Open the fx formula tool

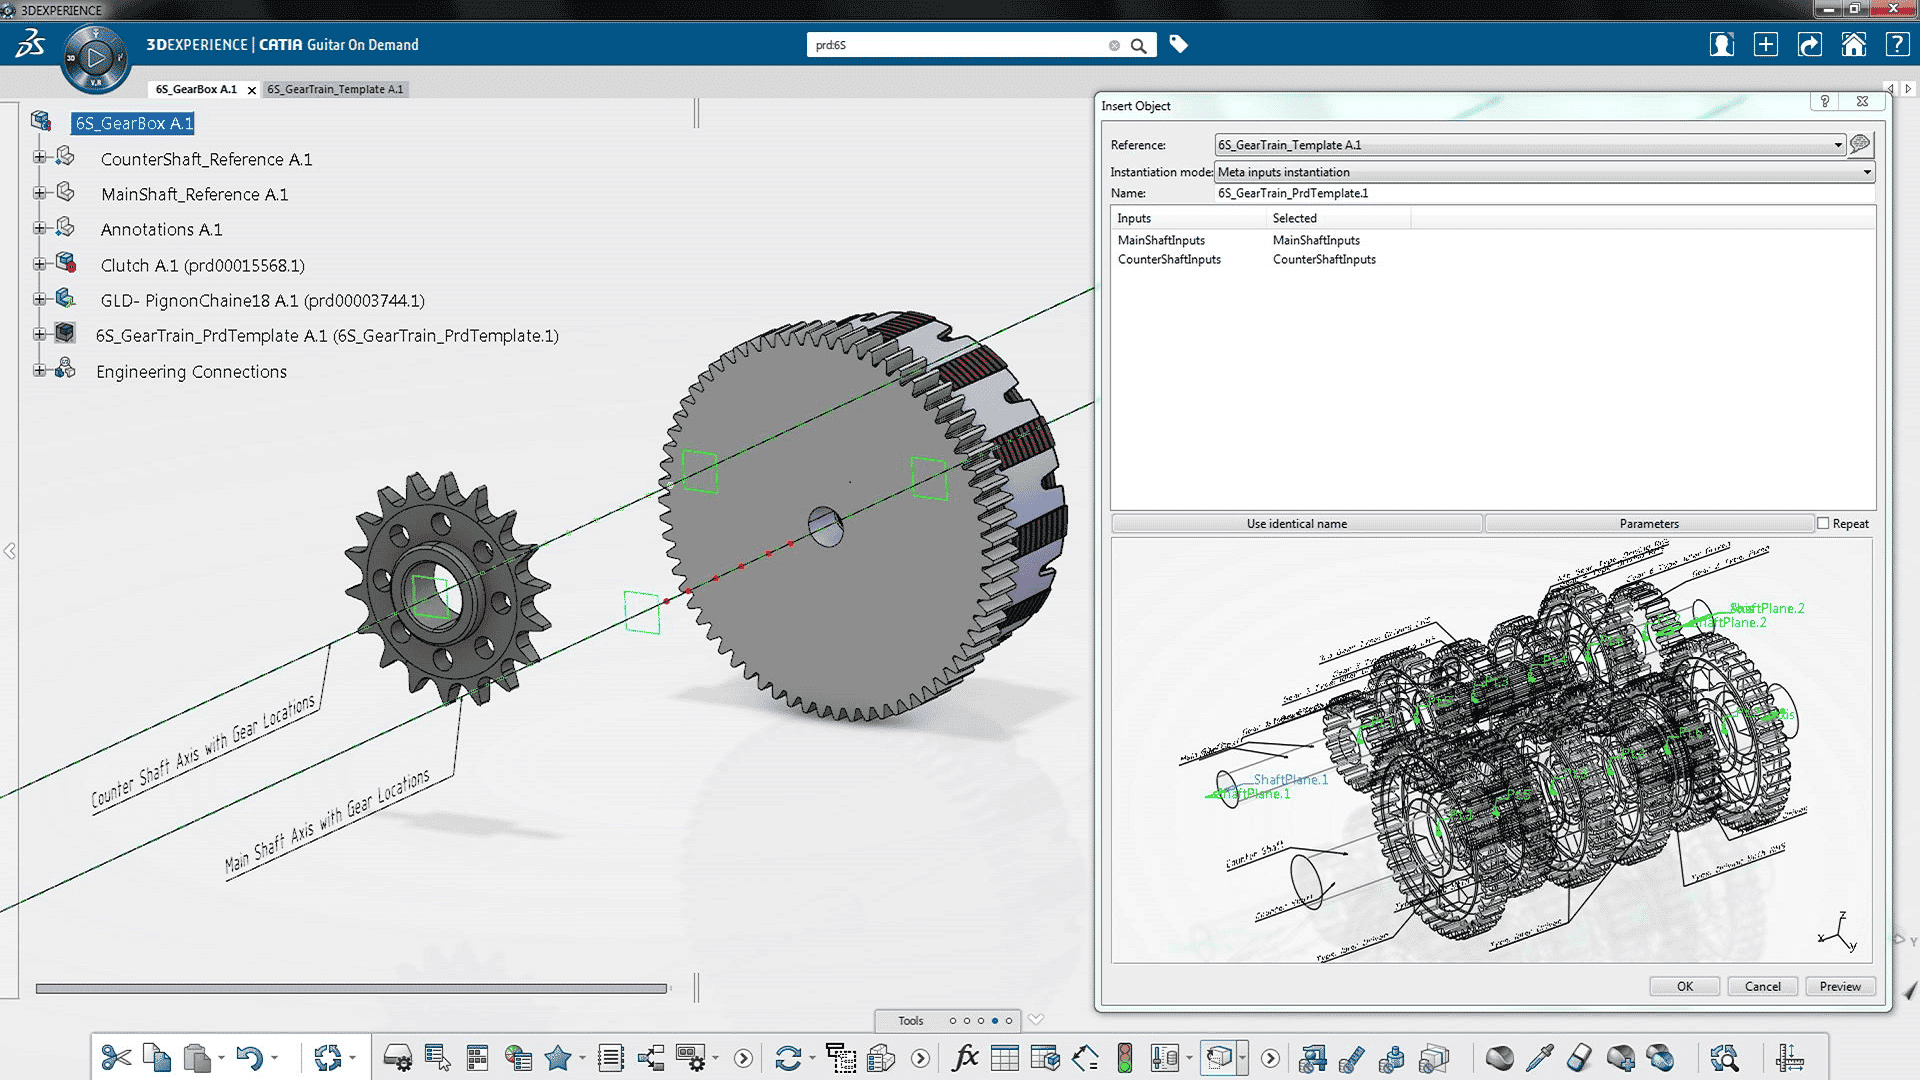[965, 1058]
